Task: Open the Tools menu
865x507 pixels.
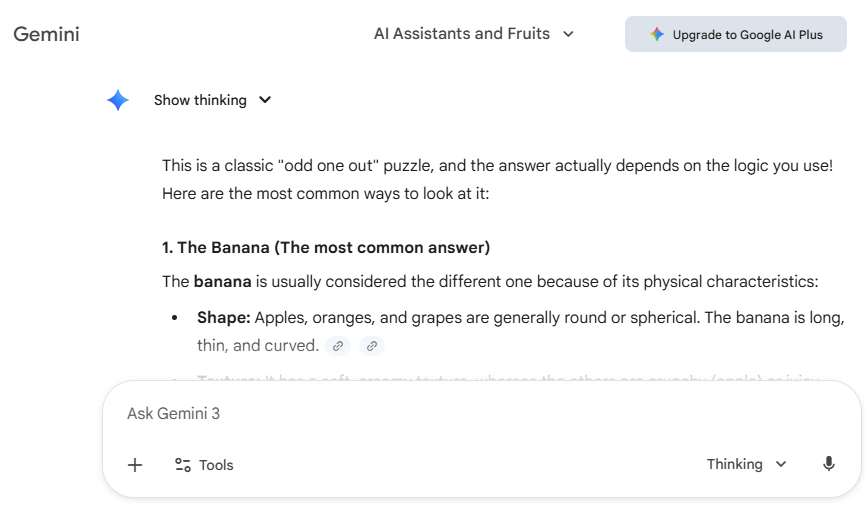Action: tap(216, 465)
